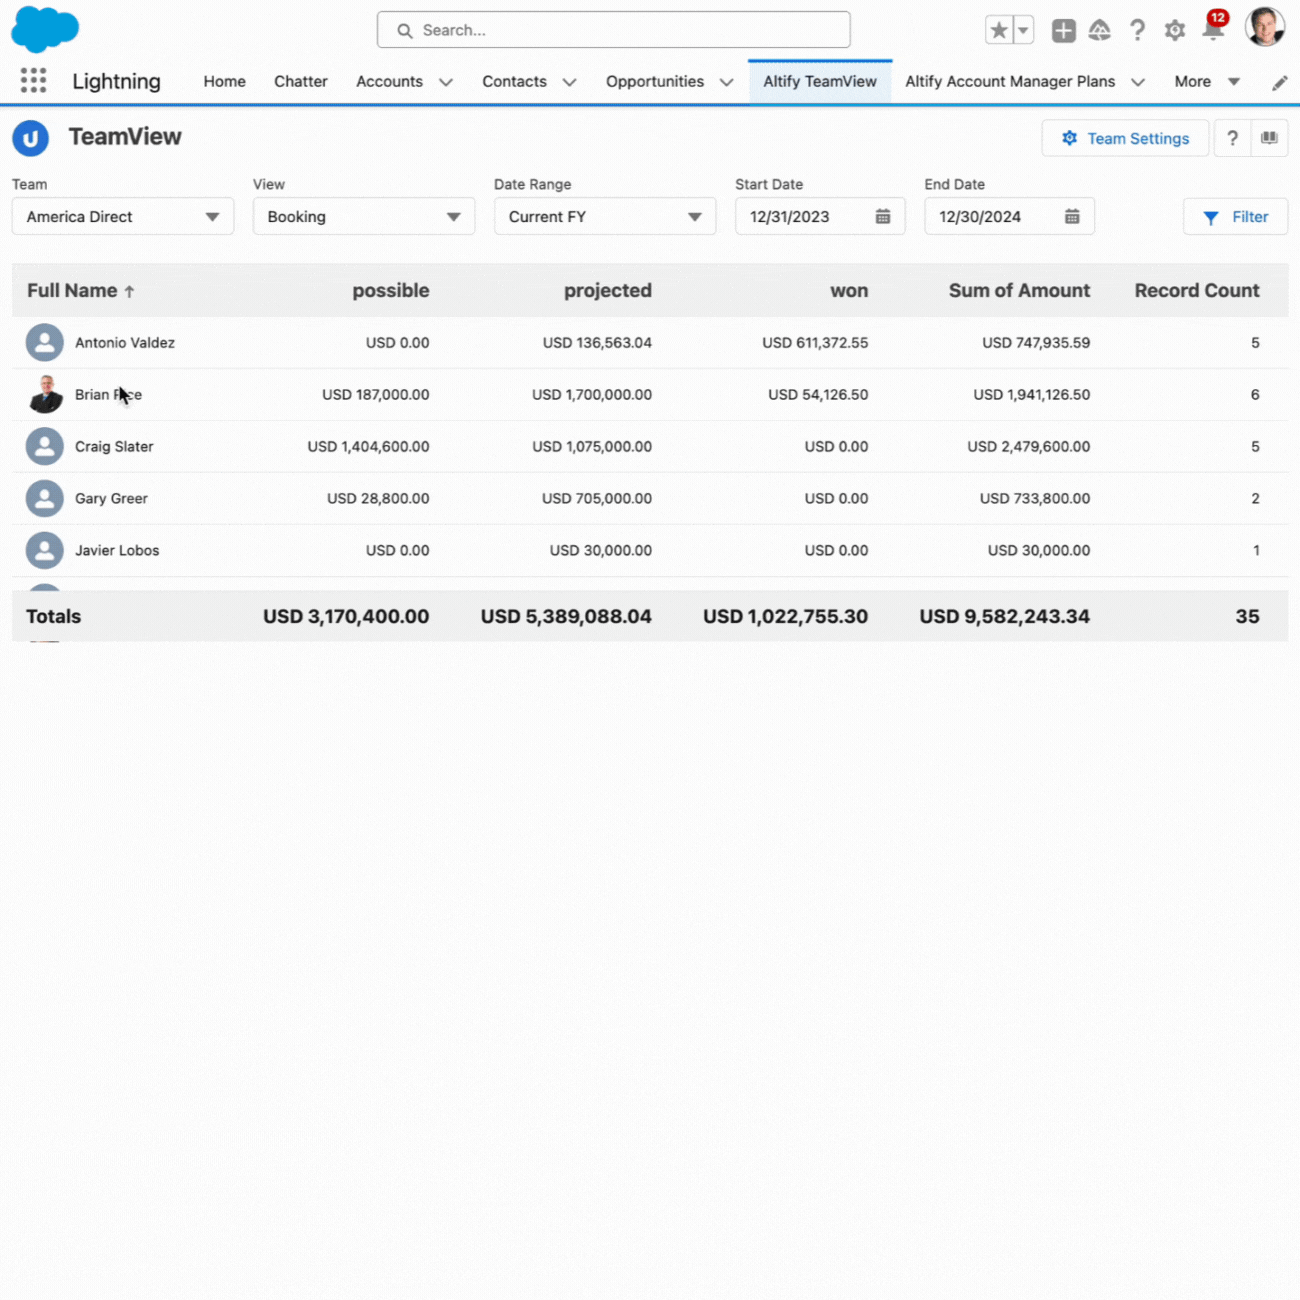This screenshot has width=1300, height=1300.
Task: Open Gary Greer name
Action: click(111, 498)
